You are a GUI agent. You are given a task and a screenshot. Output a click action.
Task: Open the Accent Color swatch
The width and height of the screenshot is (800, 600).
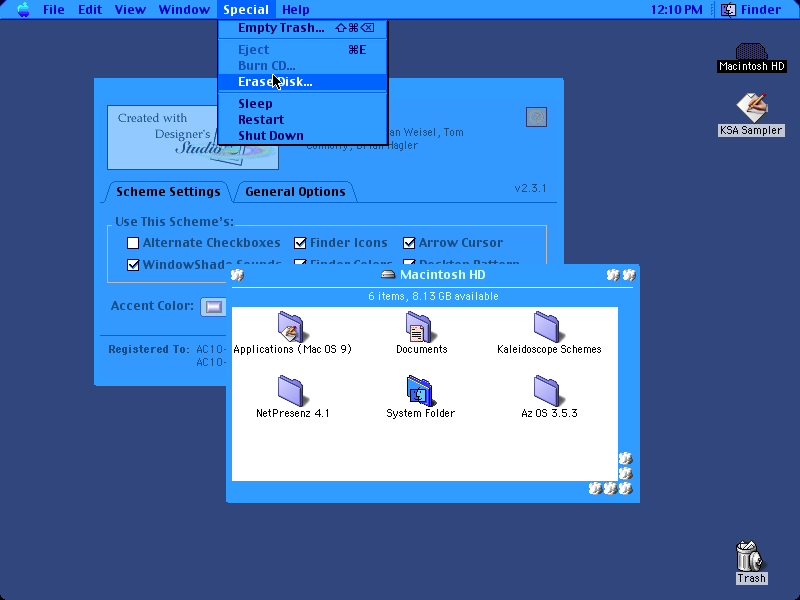point(213,307)
